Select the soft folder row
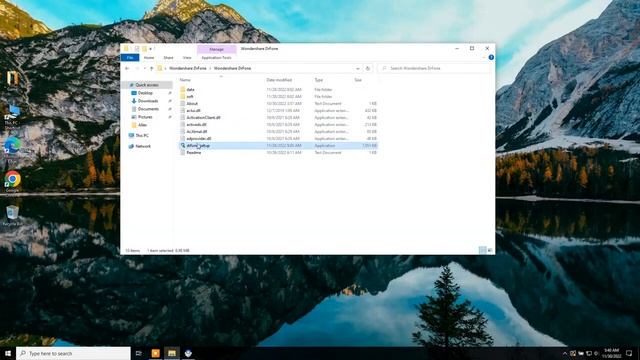The image size is (640, 360). [279, 96]
